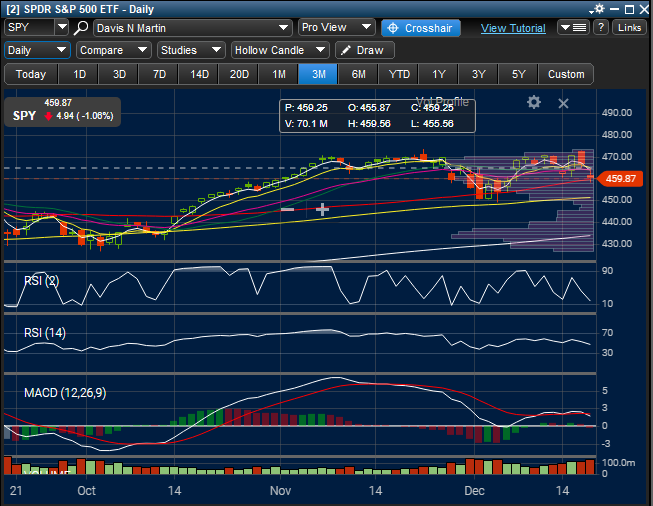This screenshot has width=653, height=506.
Task: Open the chart menu list icon
Action: (573, 28)
